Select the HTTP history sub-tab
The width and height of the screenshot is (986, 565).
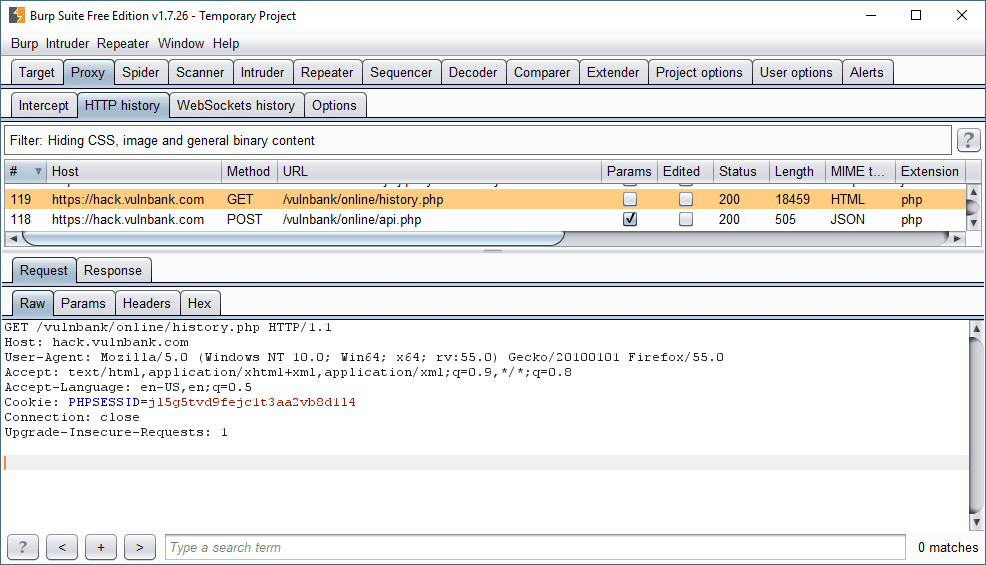point(123,105)
